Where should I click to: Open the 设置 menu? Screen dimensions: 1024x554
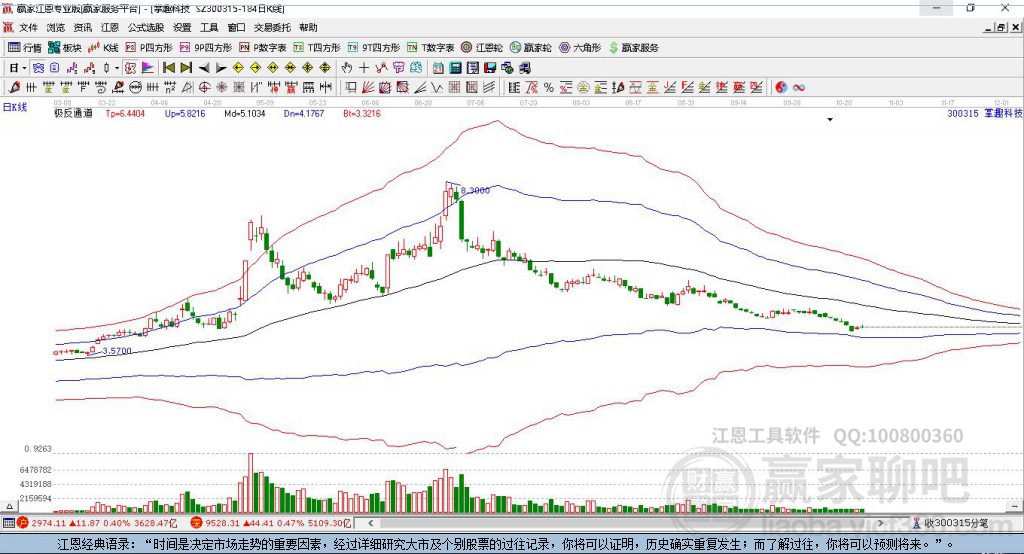click(182, 27)
